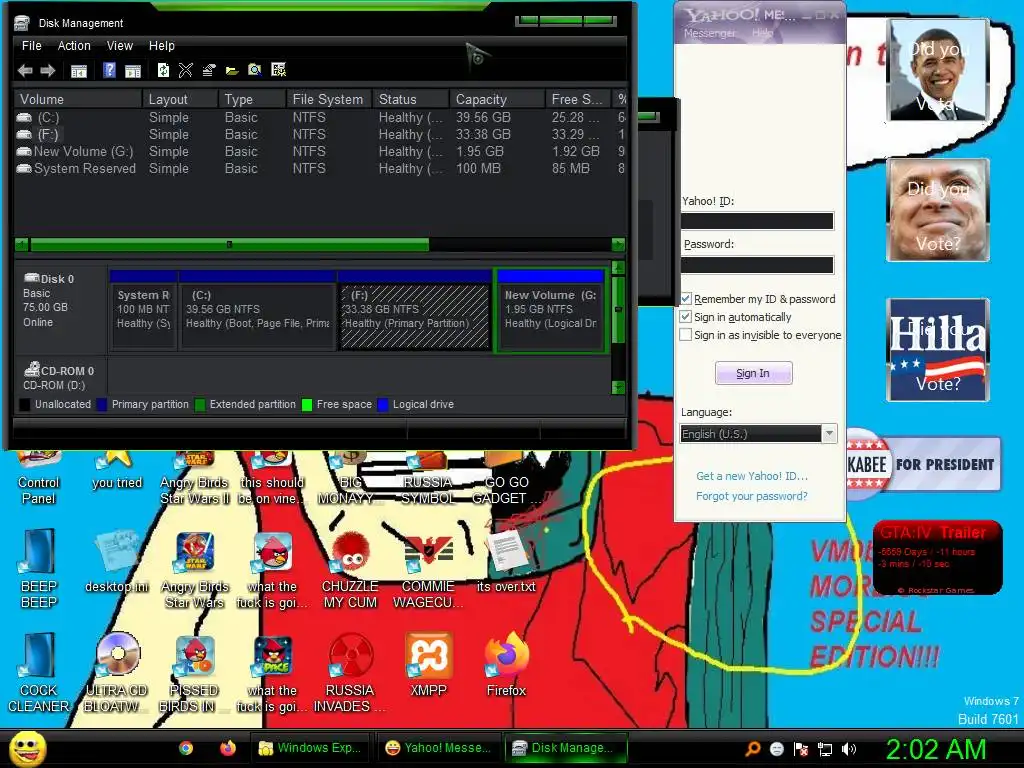The width and height of the screenshot is (1024, 768).
Task: Click the Yahoo! ID input field
Action: point(757,221)
